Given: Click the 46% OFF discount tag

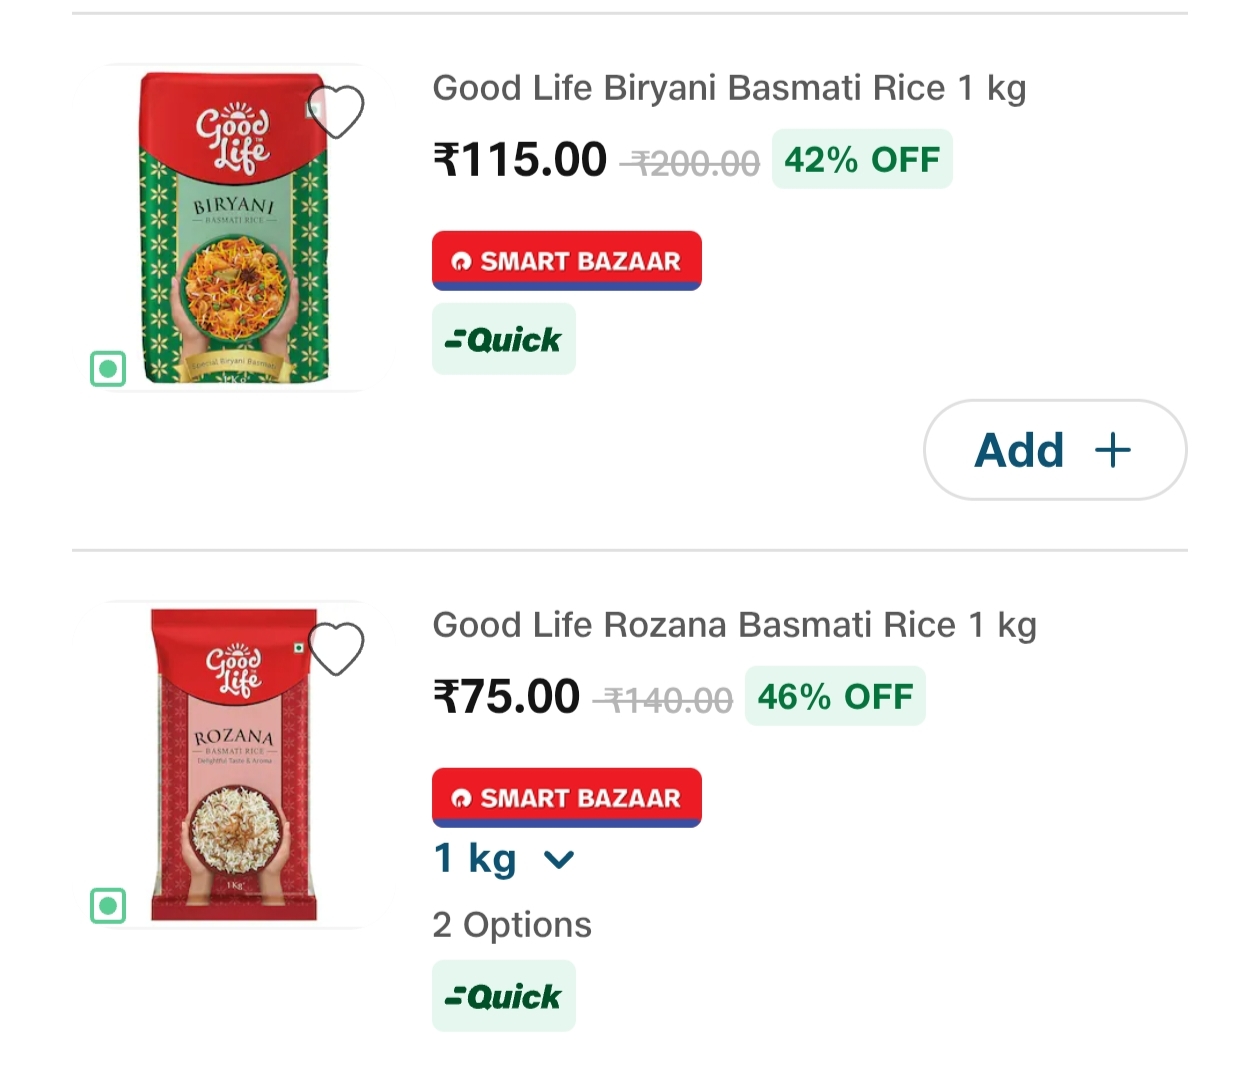Looking at the screenshot, I should (835, 696).
